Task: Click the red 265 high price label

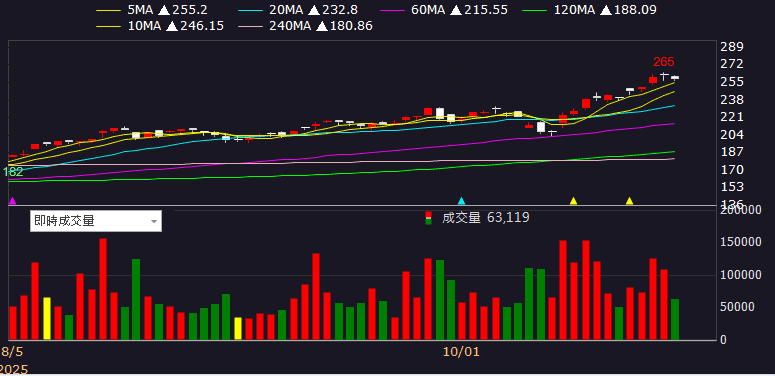Action: coord(664,62)
